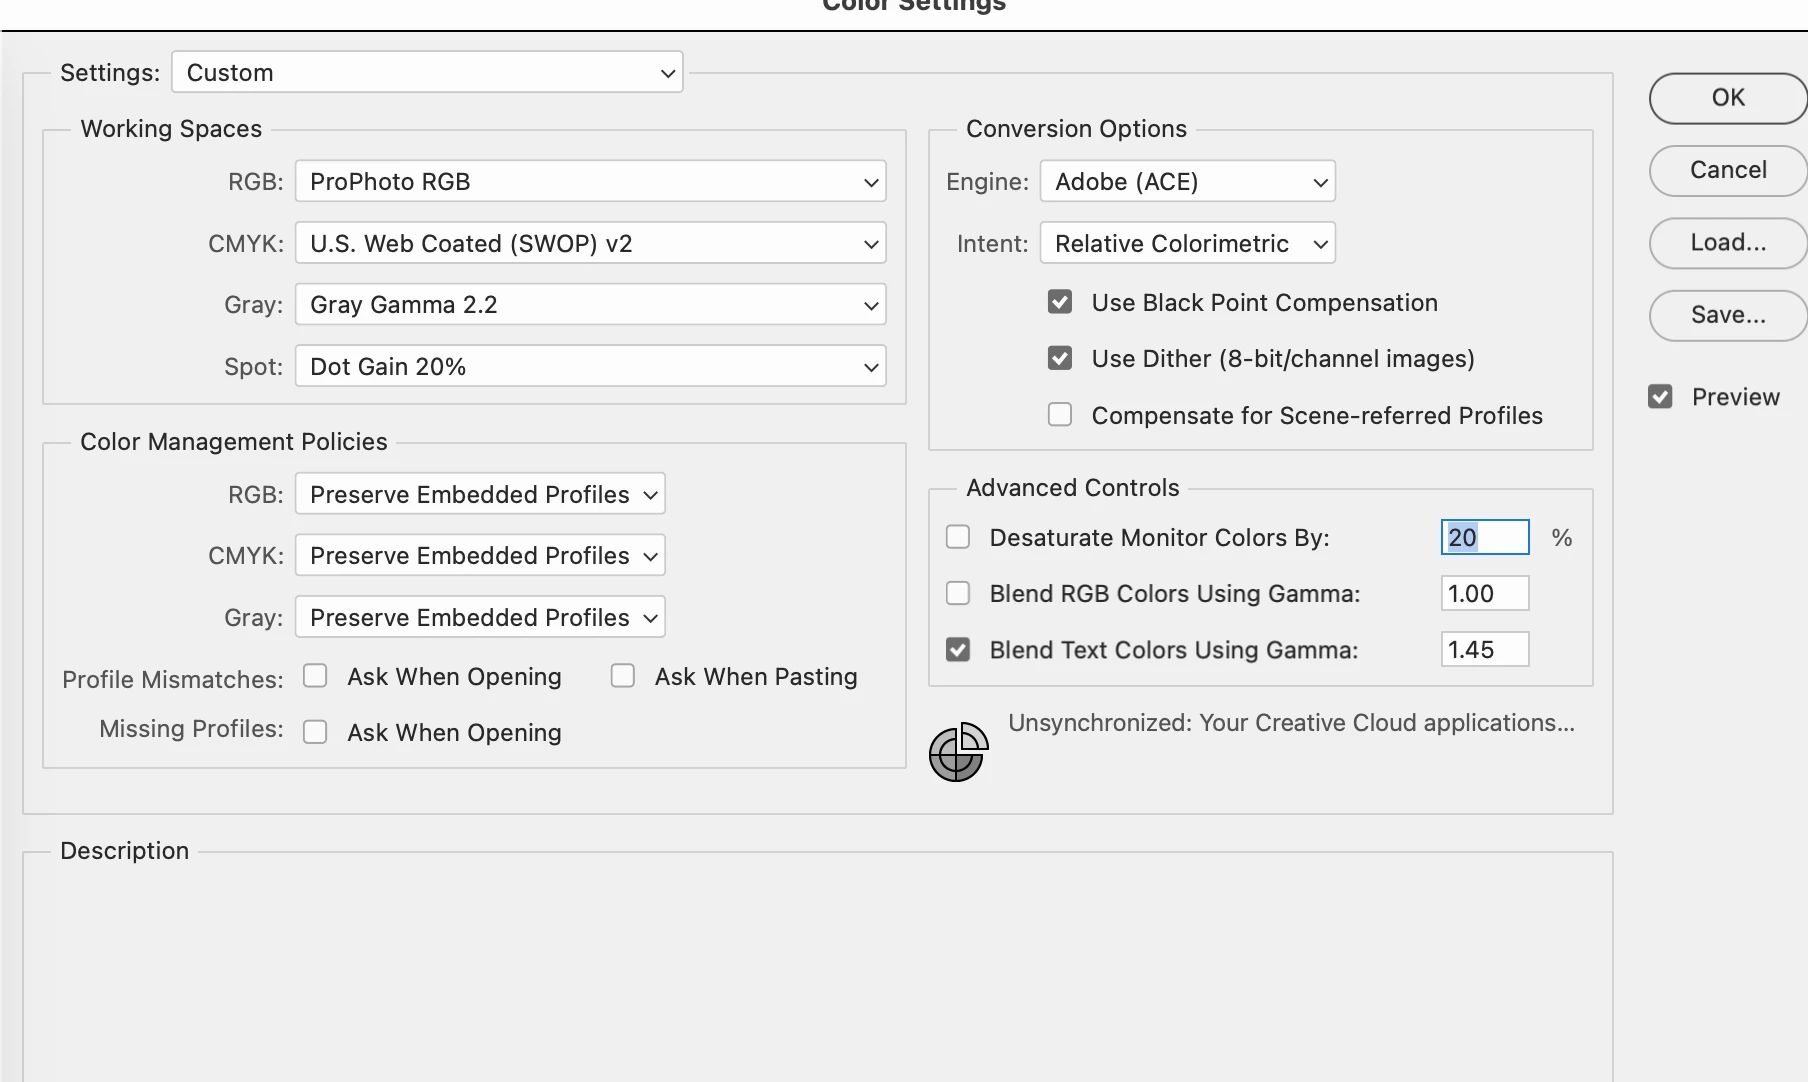1808x1082 pixels.
Task: Click the Load... button
Action: [1728, 243]
